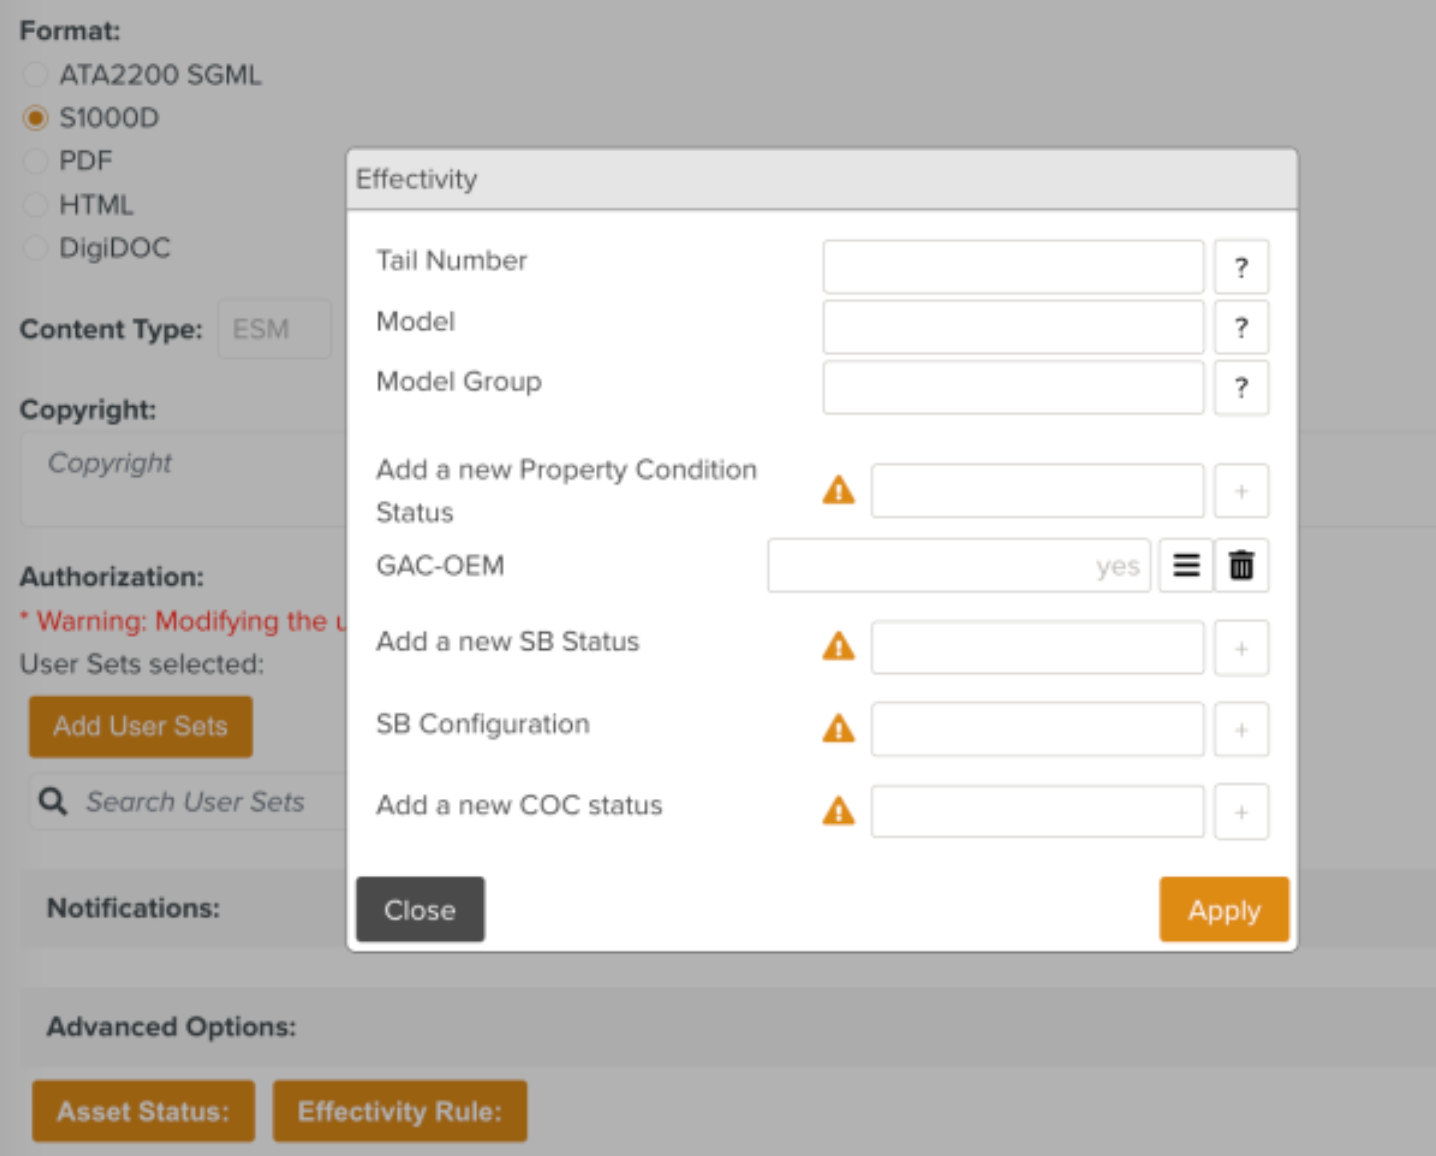Pick the HTML format radio button
The width and height of the screenshot is (1436, 1156).
(36, 205)
